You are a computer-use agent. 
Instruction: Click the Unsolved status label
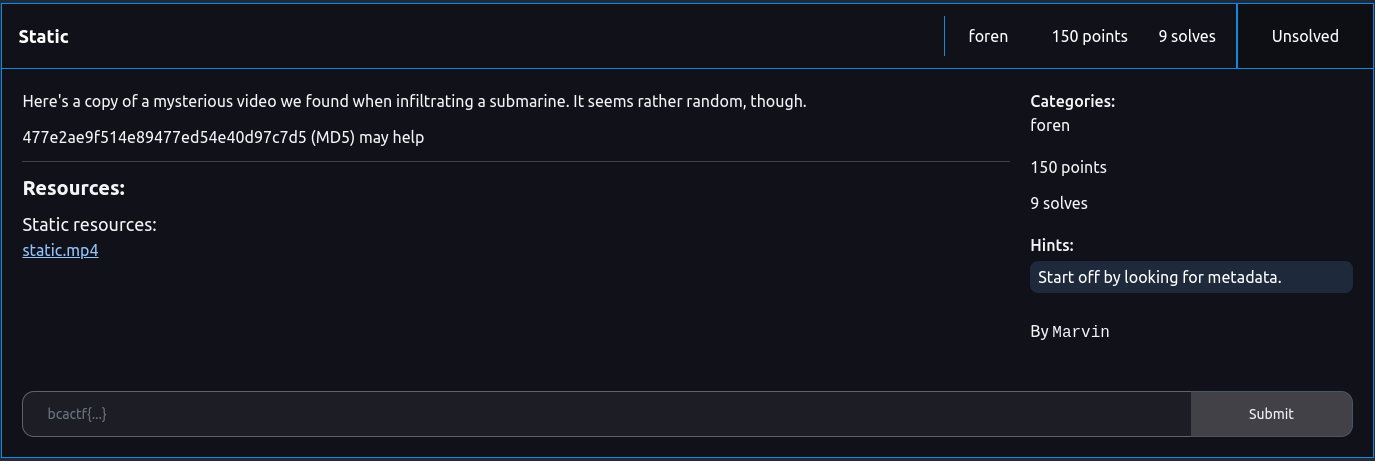point(1305,36)
